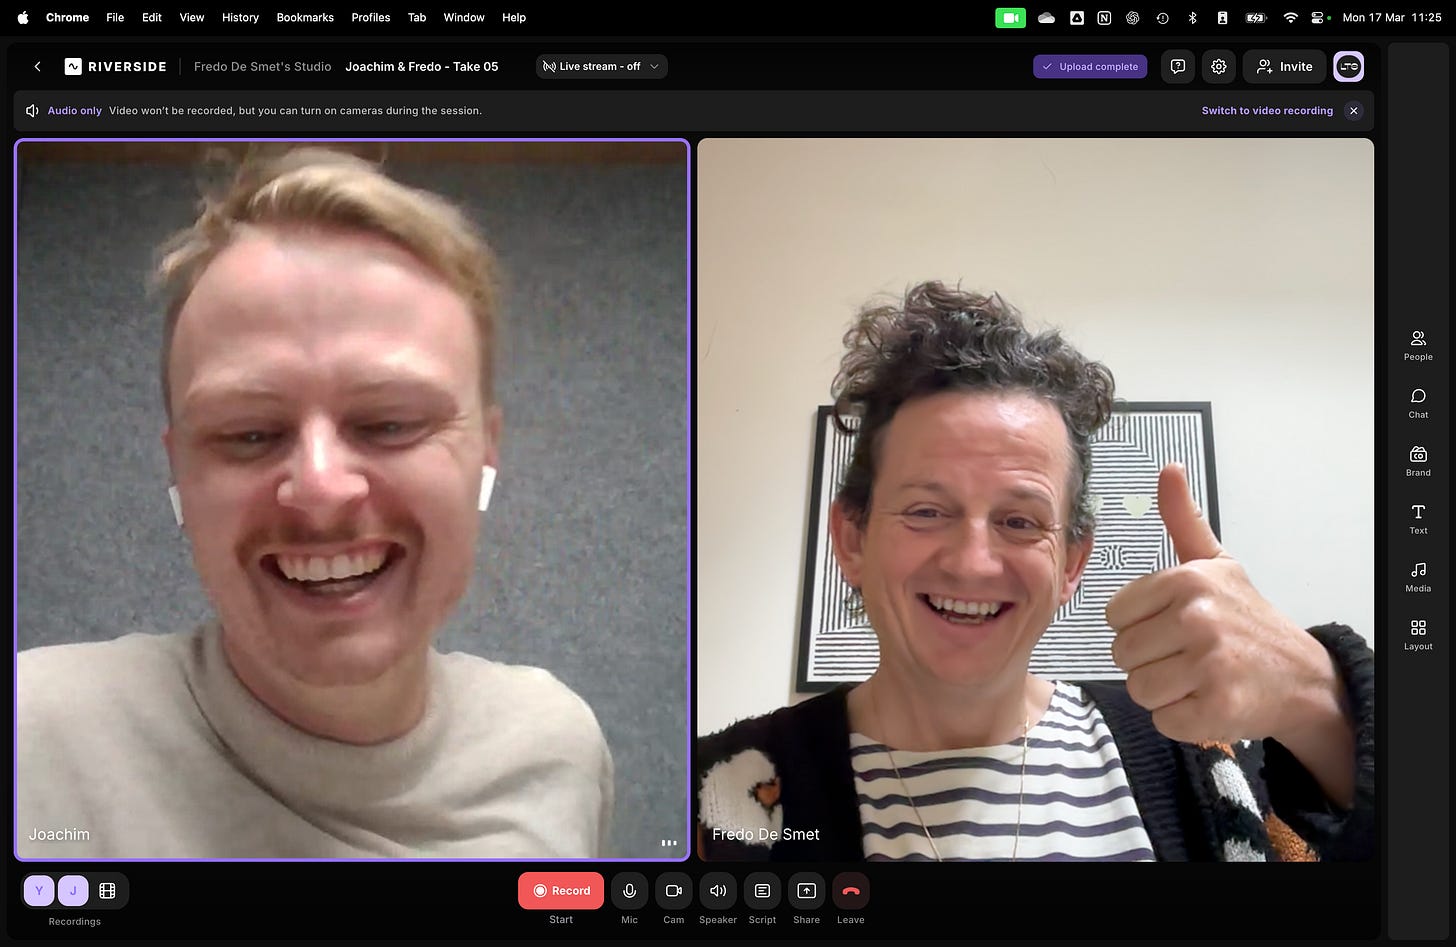1456x947 pixels.
Task: Select Joachim's video tile
Action: click(352, 499)
